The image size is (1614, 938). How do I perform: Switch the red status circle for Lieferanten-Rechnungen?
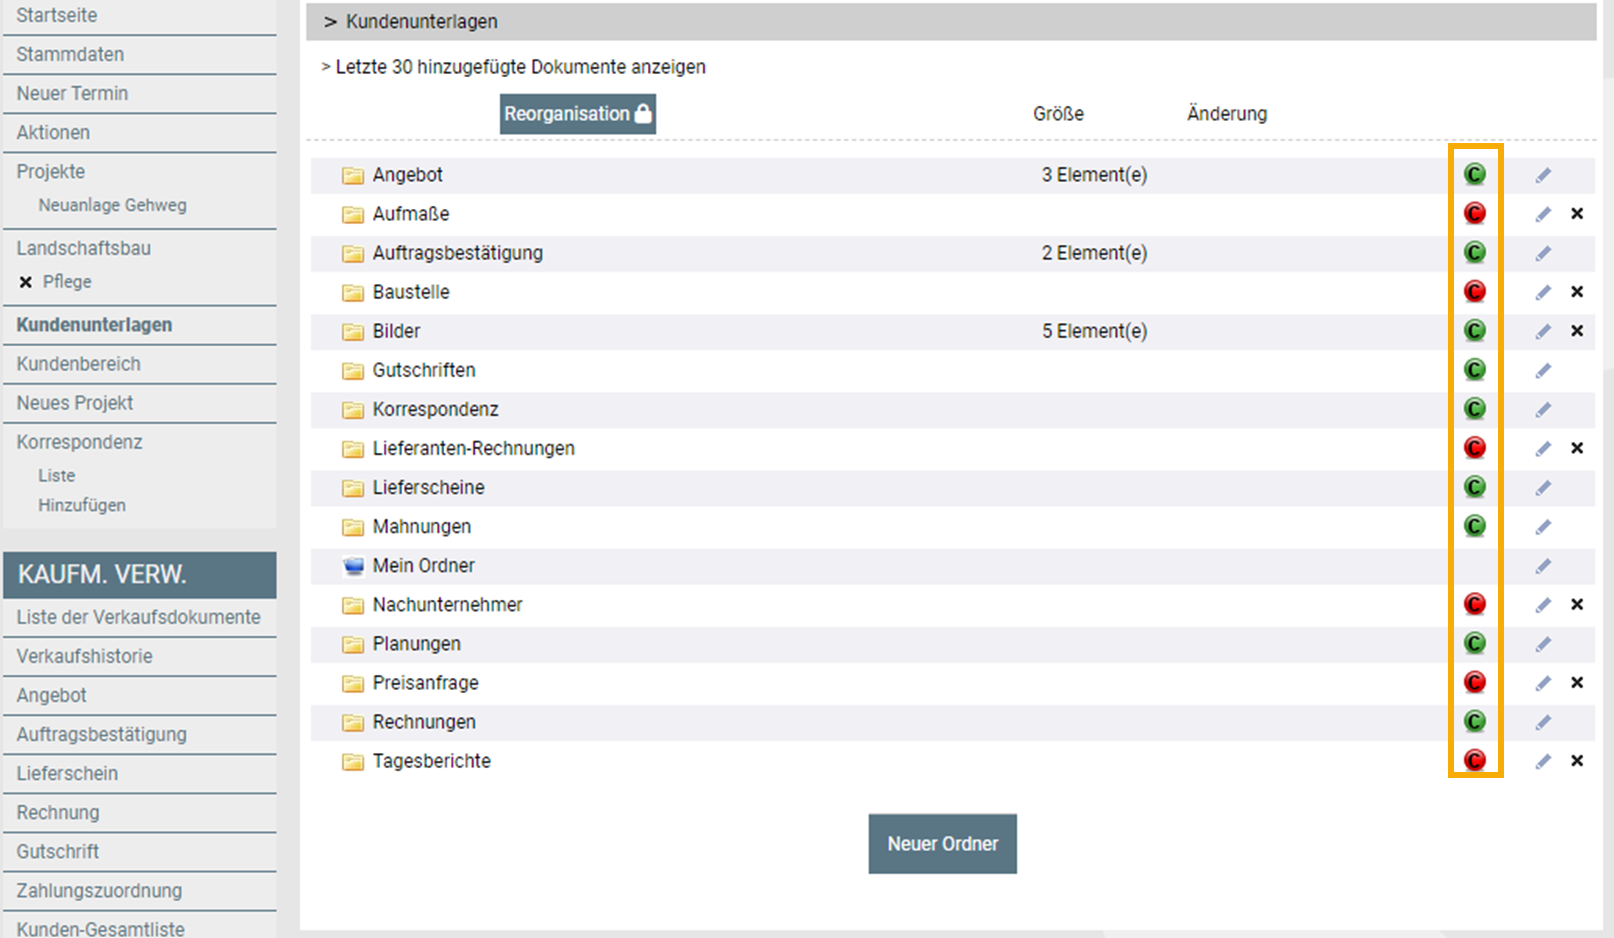1475,448
